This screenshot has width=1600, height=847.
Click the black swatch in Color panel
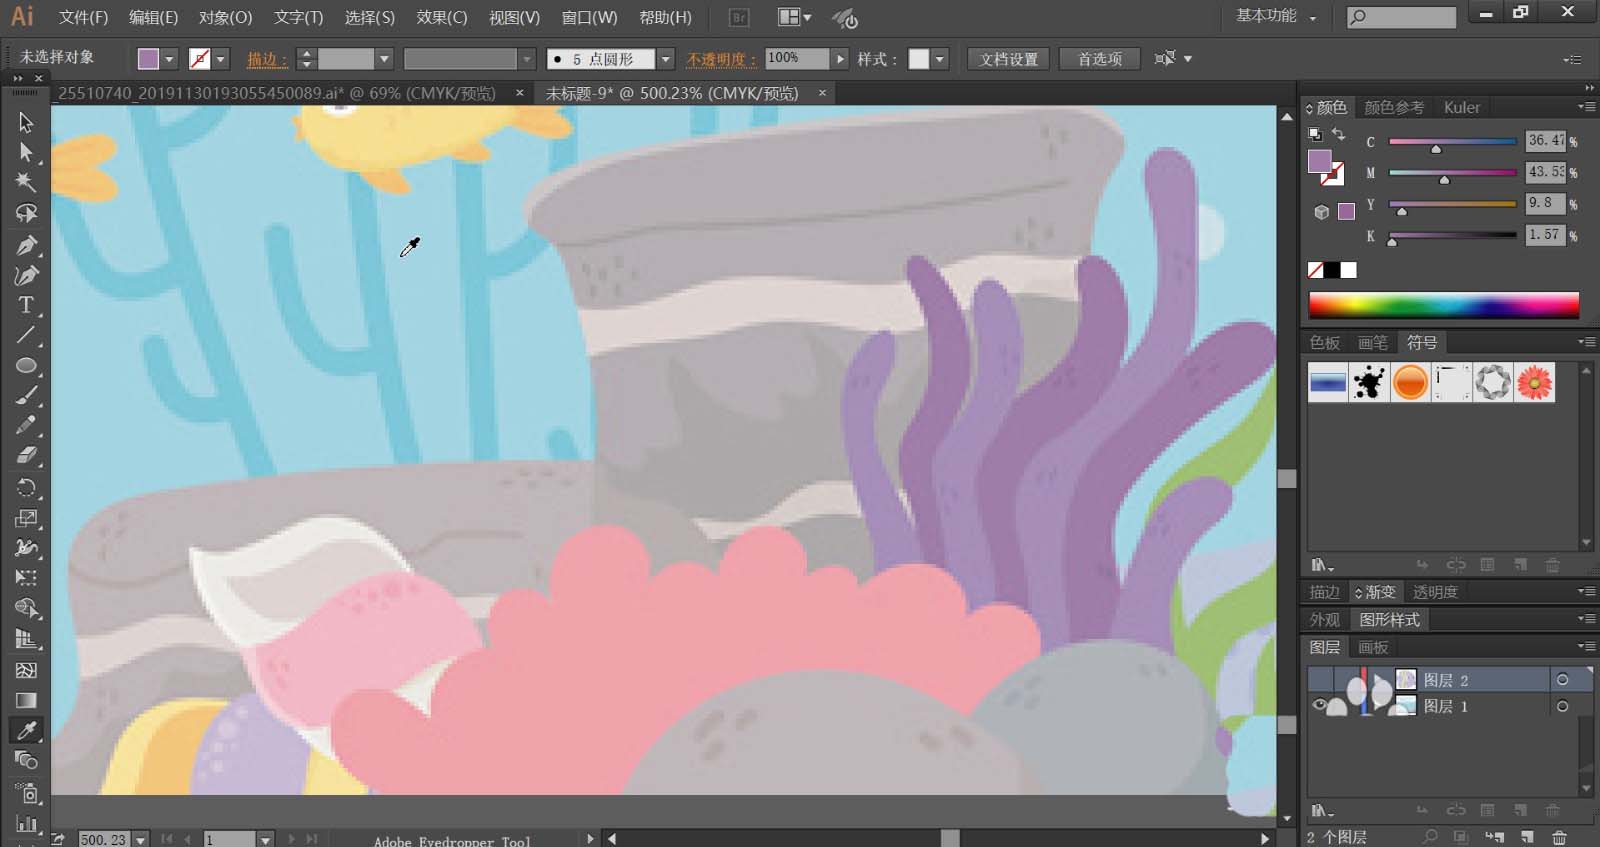coord(1332,270)
